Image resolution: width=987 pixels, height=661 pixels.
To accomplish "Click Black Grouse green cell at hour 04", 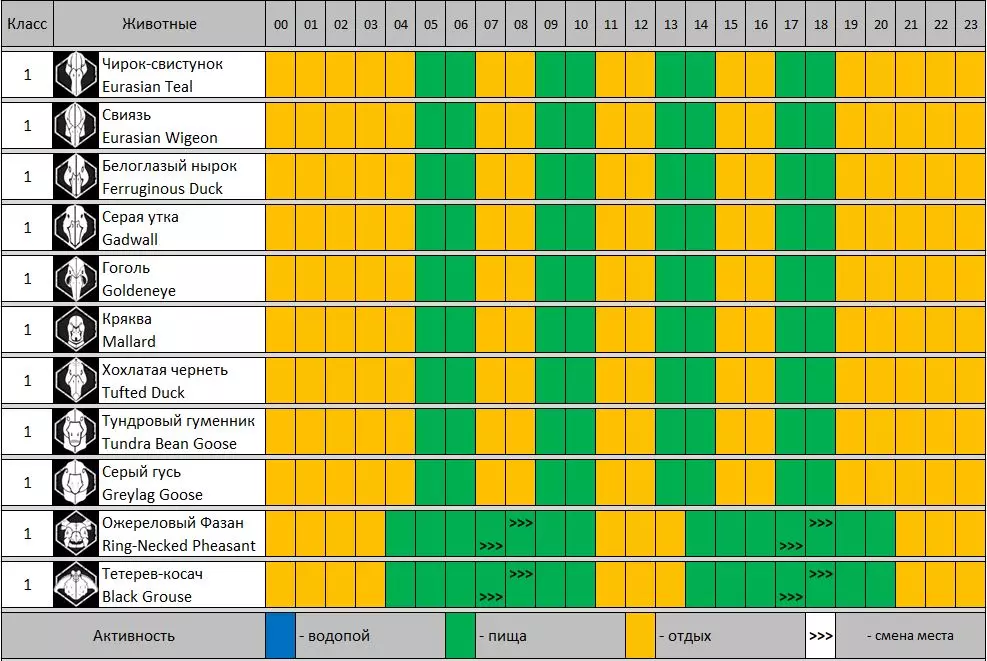I will [400, 584].
